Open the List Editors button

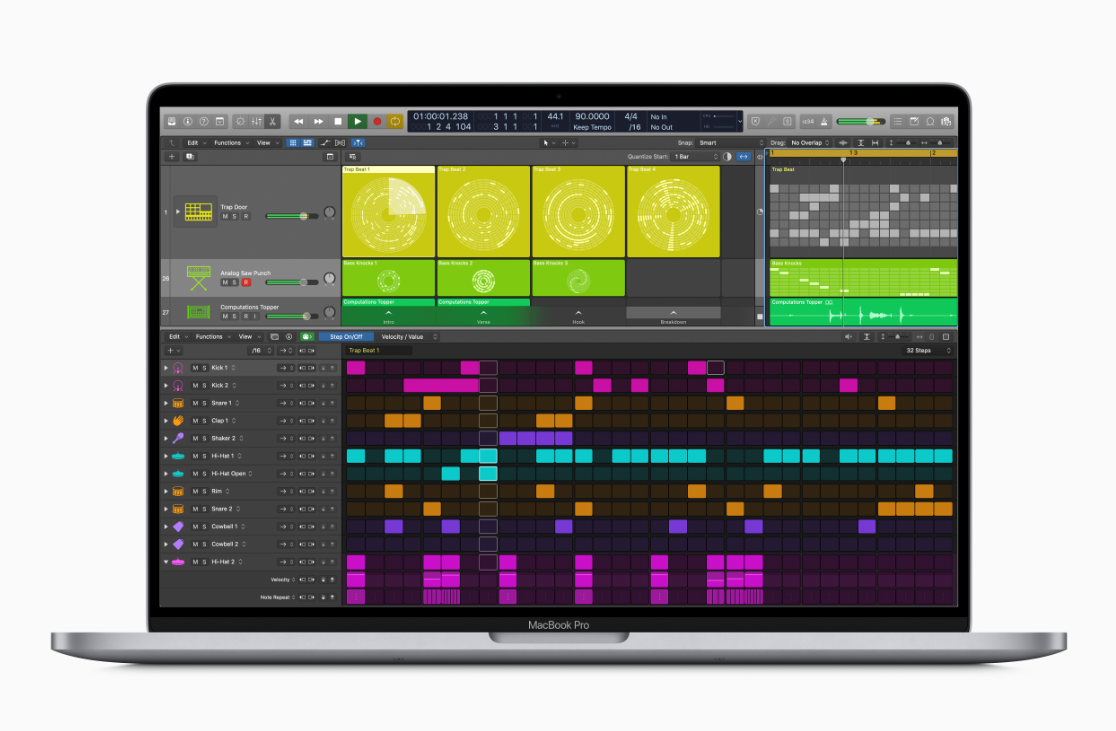(x=897, y=122)
